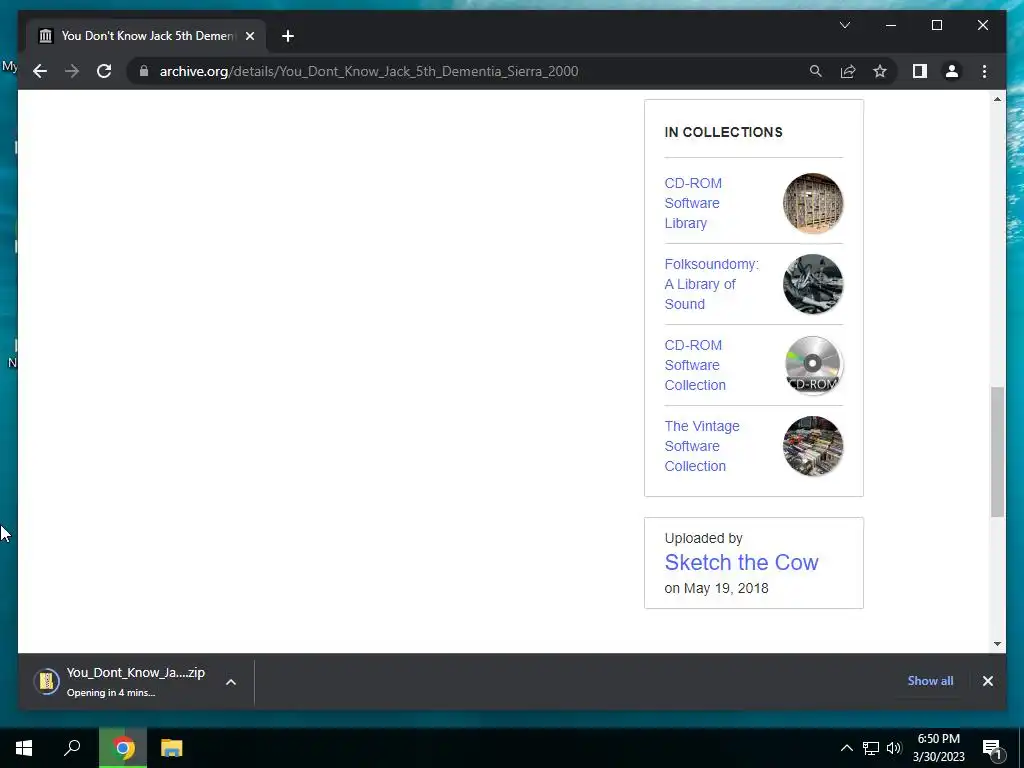Go back to the previous page
Image resolution: width=1024 pixels, height=768 pixels.
[x=40, y=71]
